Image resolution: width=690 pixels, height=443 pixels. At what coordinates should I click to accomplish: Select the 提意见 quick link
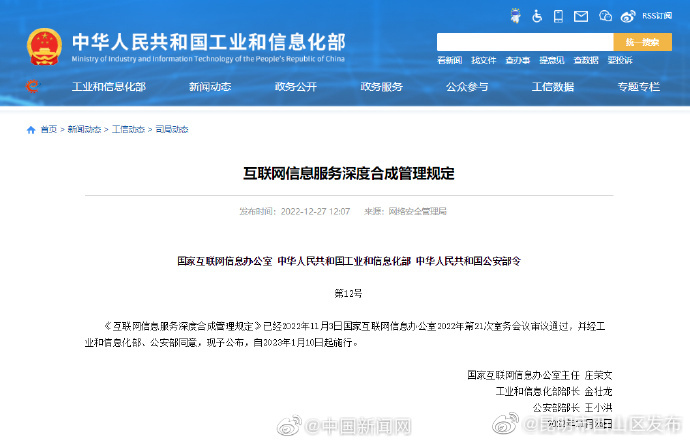552,60
